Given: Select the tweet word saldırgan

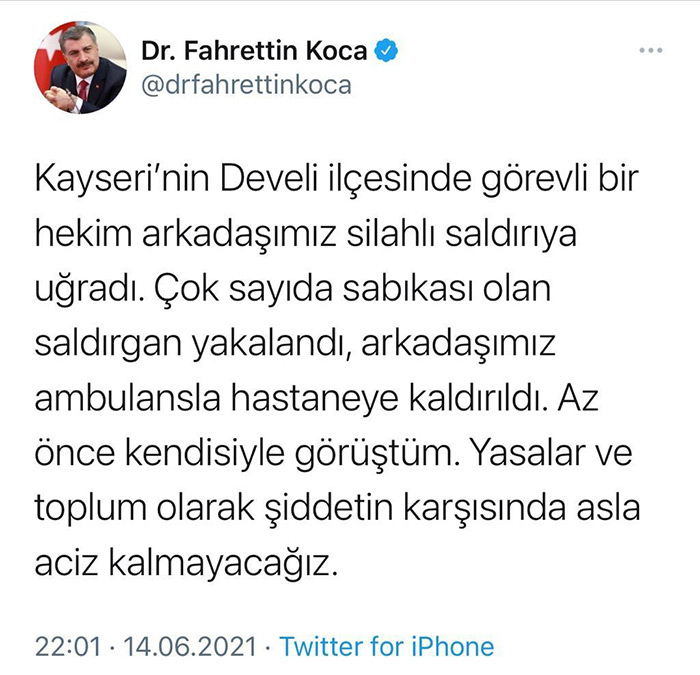Looking at the screenshot, I should click(108, 346).
